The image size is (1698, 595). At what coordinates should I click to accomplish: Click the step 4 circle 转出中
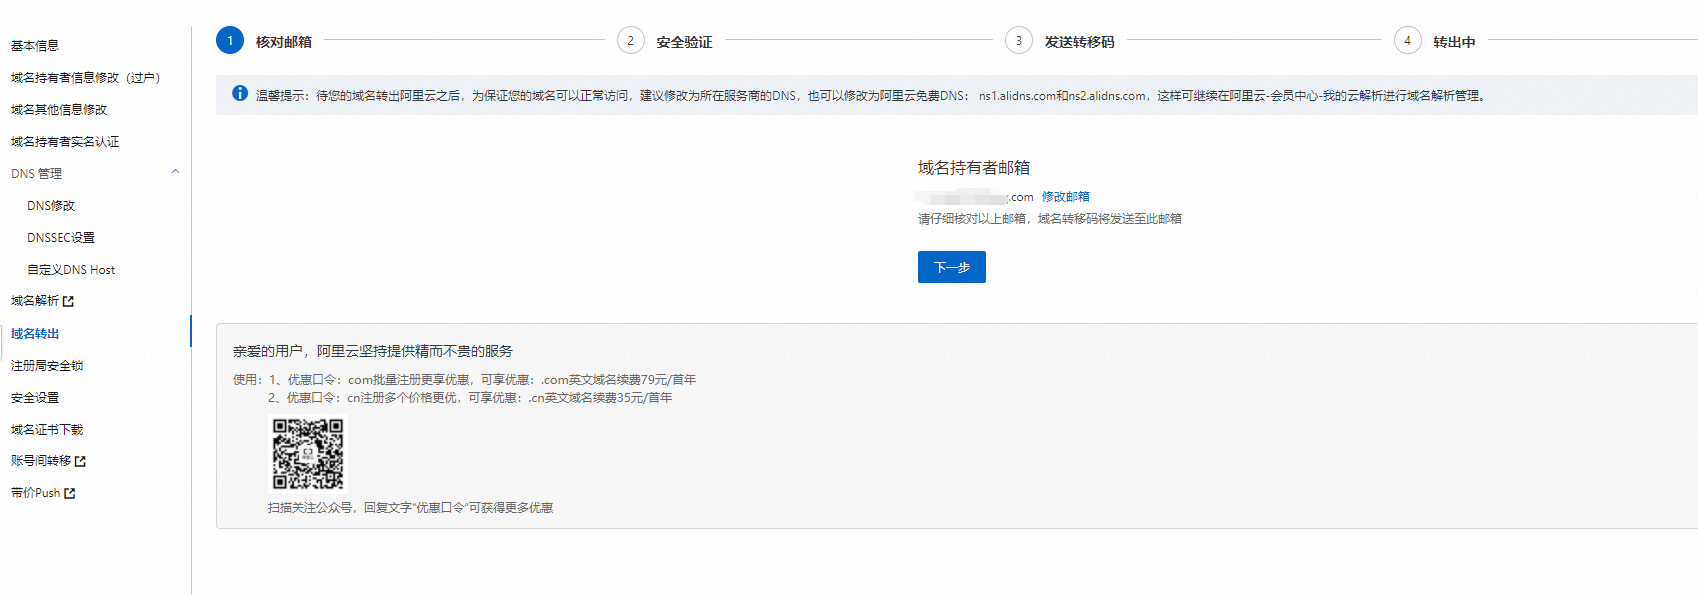1407,41
